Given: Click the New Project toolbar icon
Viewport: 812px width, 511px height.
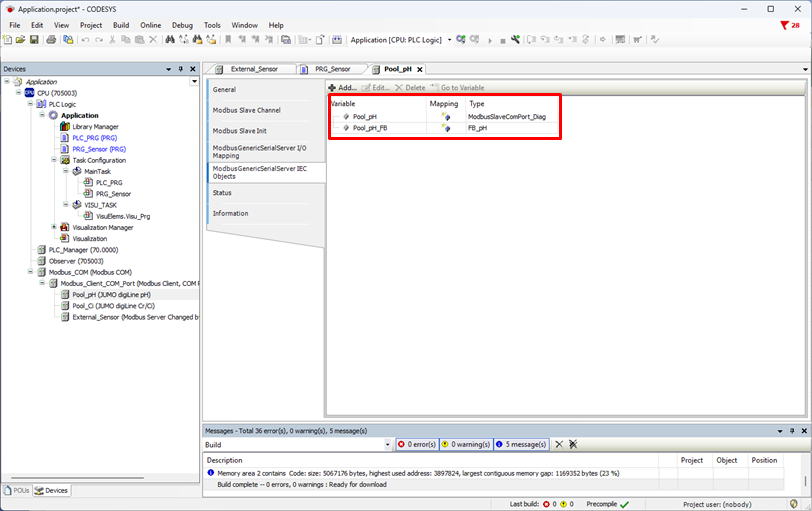Looking at the screenshot, I should [x=7, y=39].
